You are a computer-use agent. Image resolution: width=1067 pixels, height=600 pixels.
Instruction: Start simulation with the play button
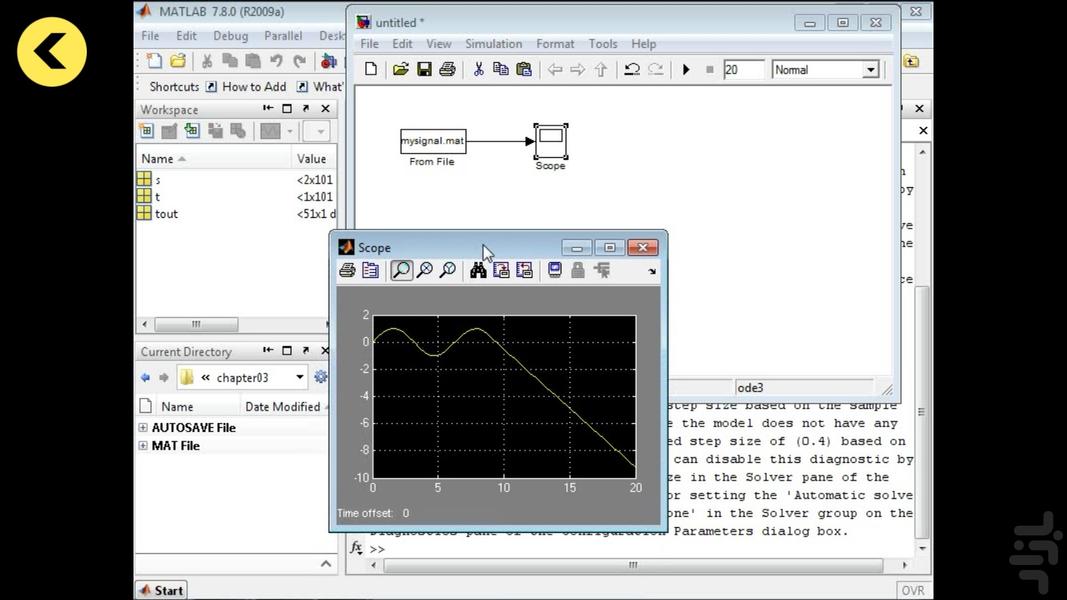pyautogui.click(x=686, y=70)
